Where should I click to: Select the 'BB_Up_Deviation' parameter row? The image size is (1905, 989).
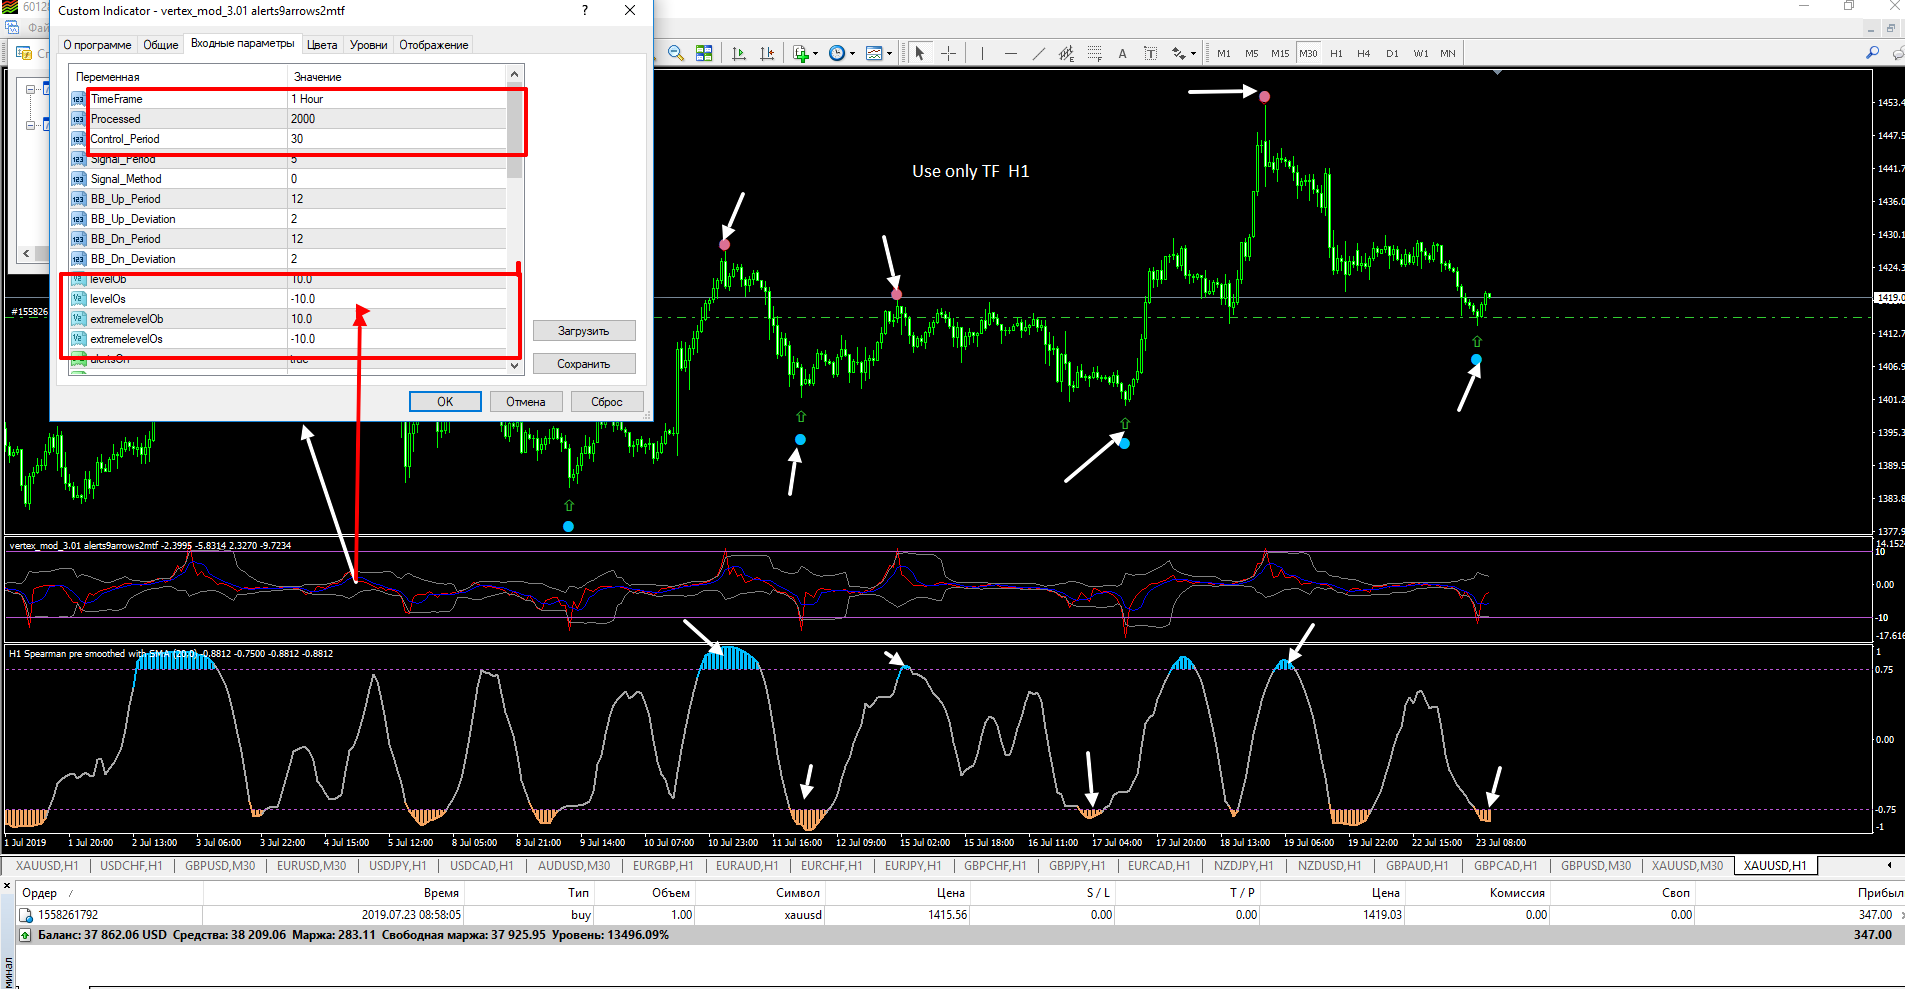[x=288, y=219]
